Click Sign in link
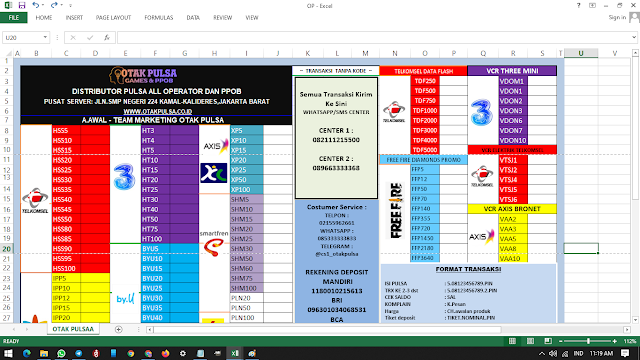This screenshot has width=640, height=360. pos(617,17)
